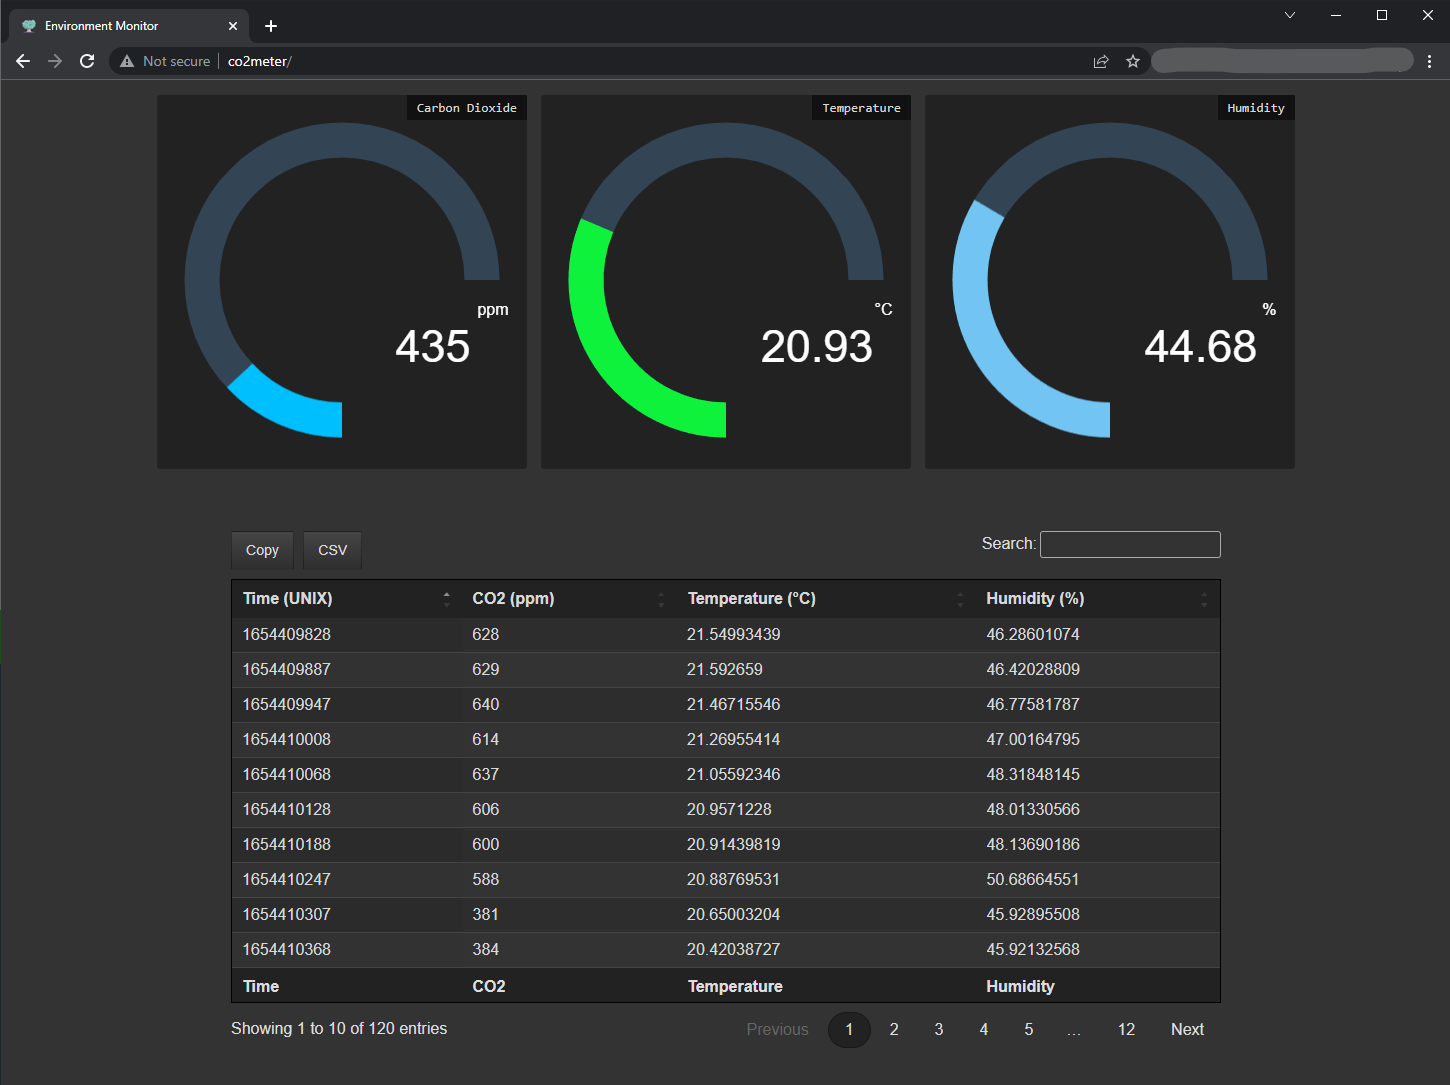This screenshot has width=1450, height=1085.
Task: Select the temperature value 21.54993439
Action: (734, 634)
